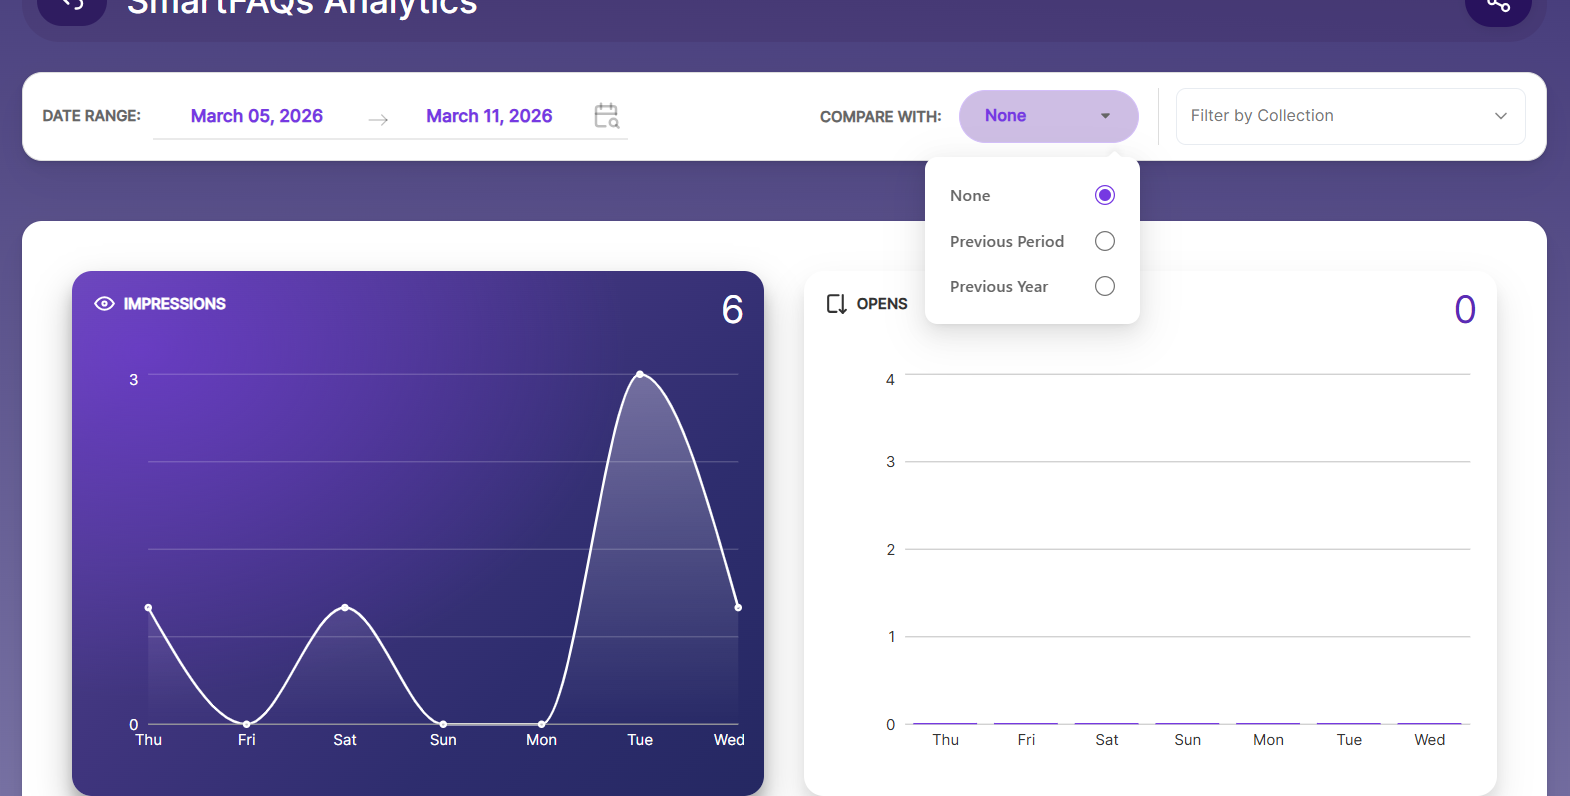The image size is (1570, 796).
Task: Click the Tue peak point on Impressions chart
Action: tap(640, 374)
